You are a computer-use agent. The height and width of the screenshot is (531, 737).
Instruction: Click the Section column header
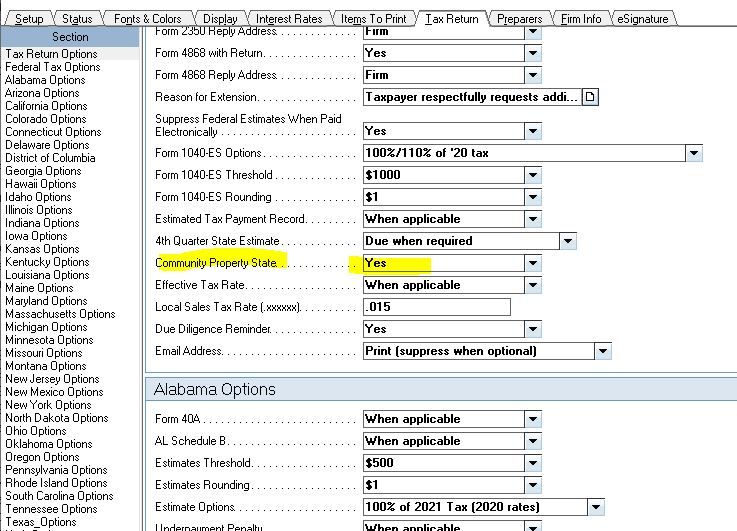(x=69, y=37)
